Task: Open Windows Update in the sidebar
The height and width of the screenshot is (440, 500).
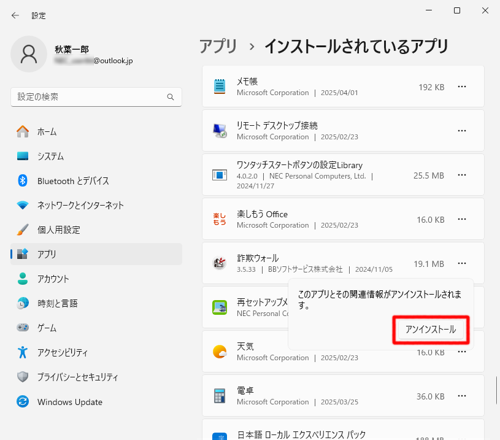Action: click(x=96, y=402)
